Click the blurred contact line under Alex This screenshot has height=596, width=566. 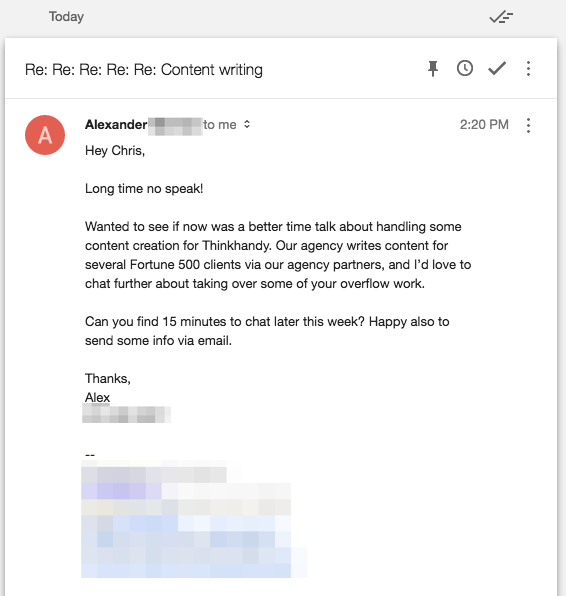tap(126, 414)
